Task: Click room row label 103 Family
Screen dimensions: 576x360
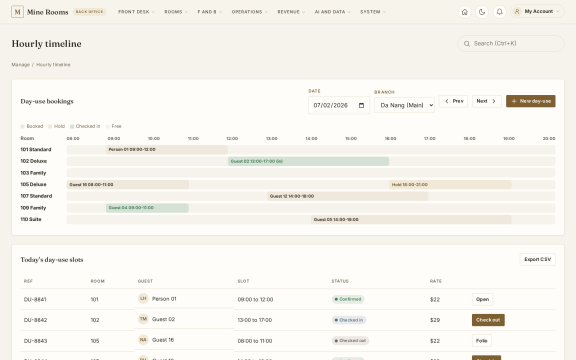Action: [33, 173]
